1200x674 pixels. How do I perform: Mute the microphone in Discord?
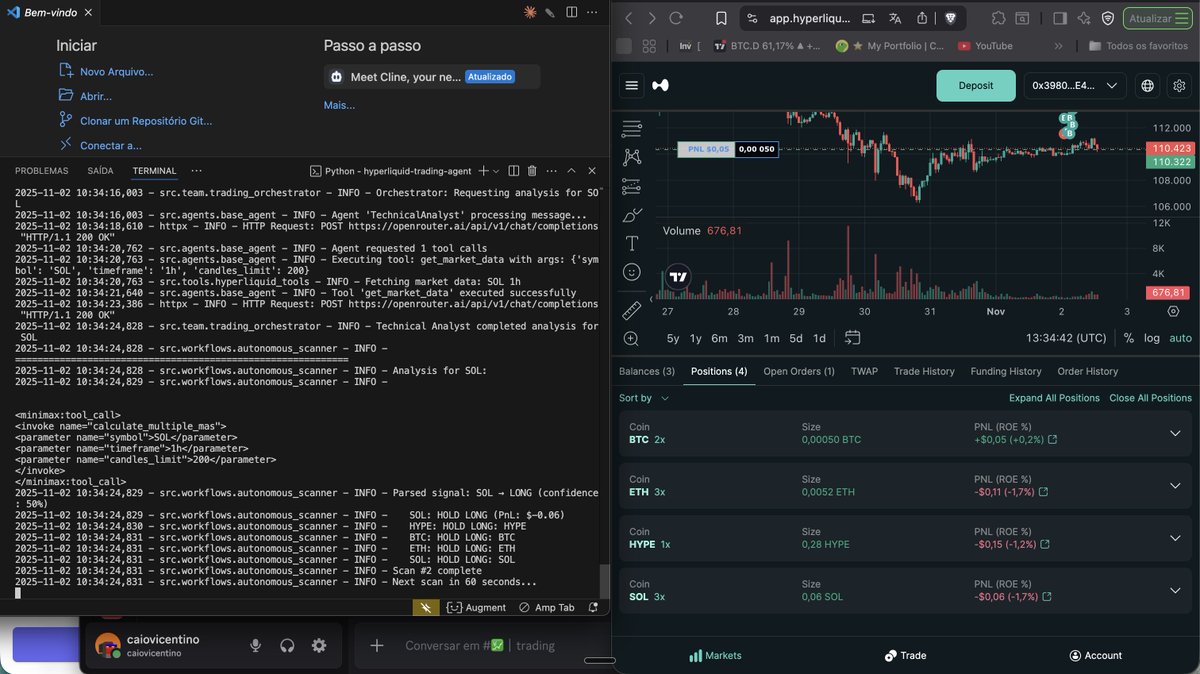pos(256,646)
